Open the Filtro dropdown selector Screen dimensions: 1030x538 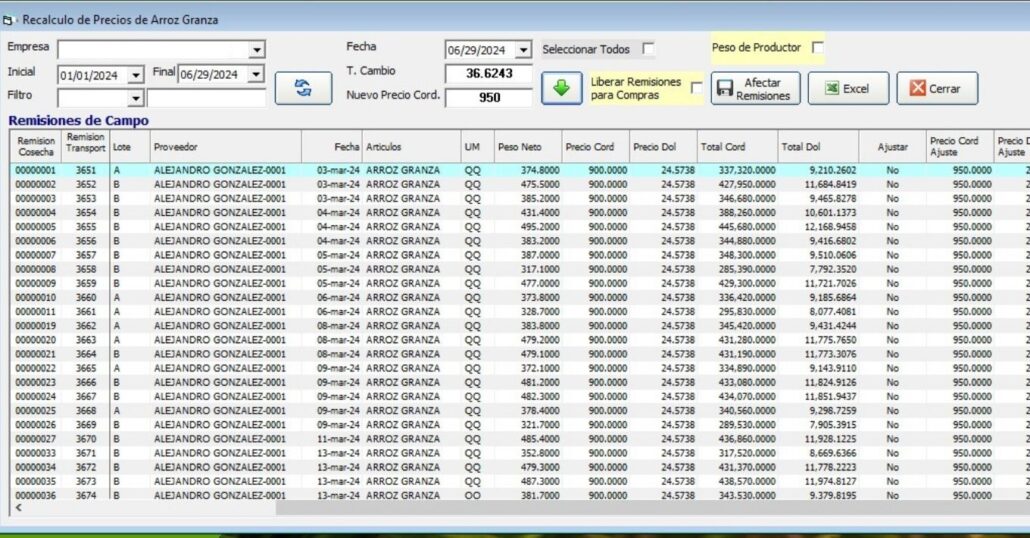[x=136, y=99]
